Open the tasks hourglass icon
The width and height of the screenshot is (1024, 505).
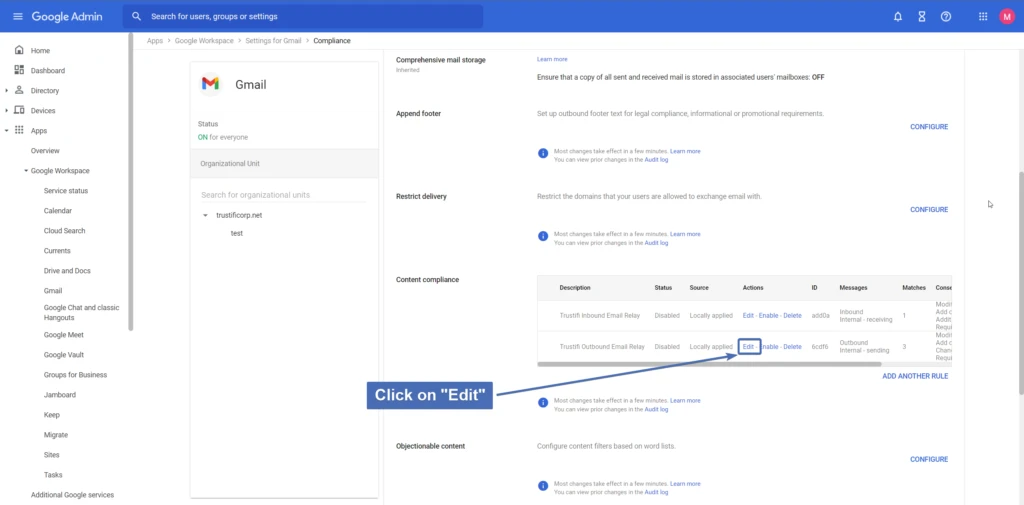coord(921,17)
